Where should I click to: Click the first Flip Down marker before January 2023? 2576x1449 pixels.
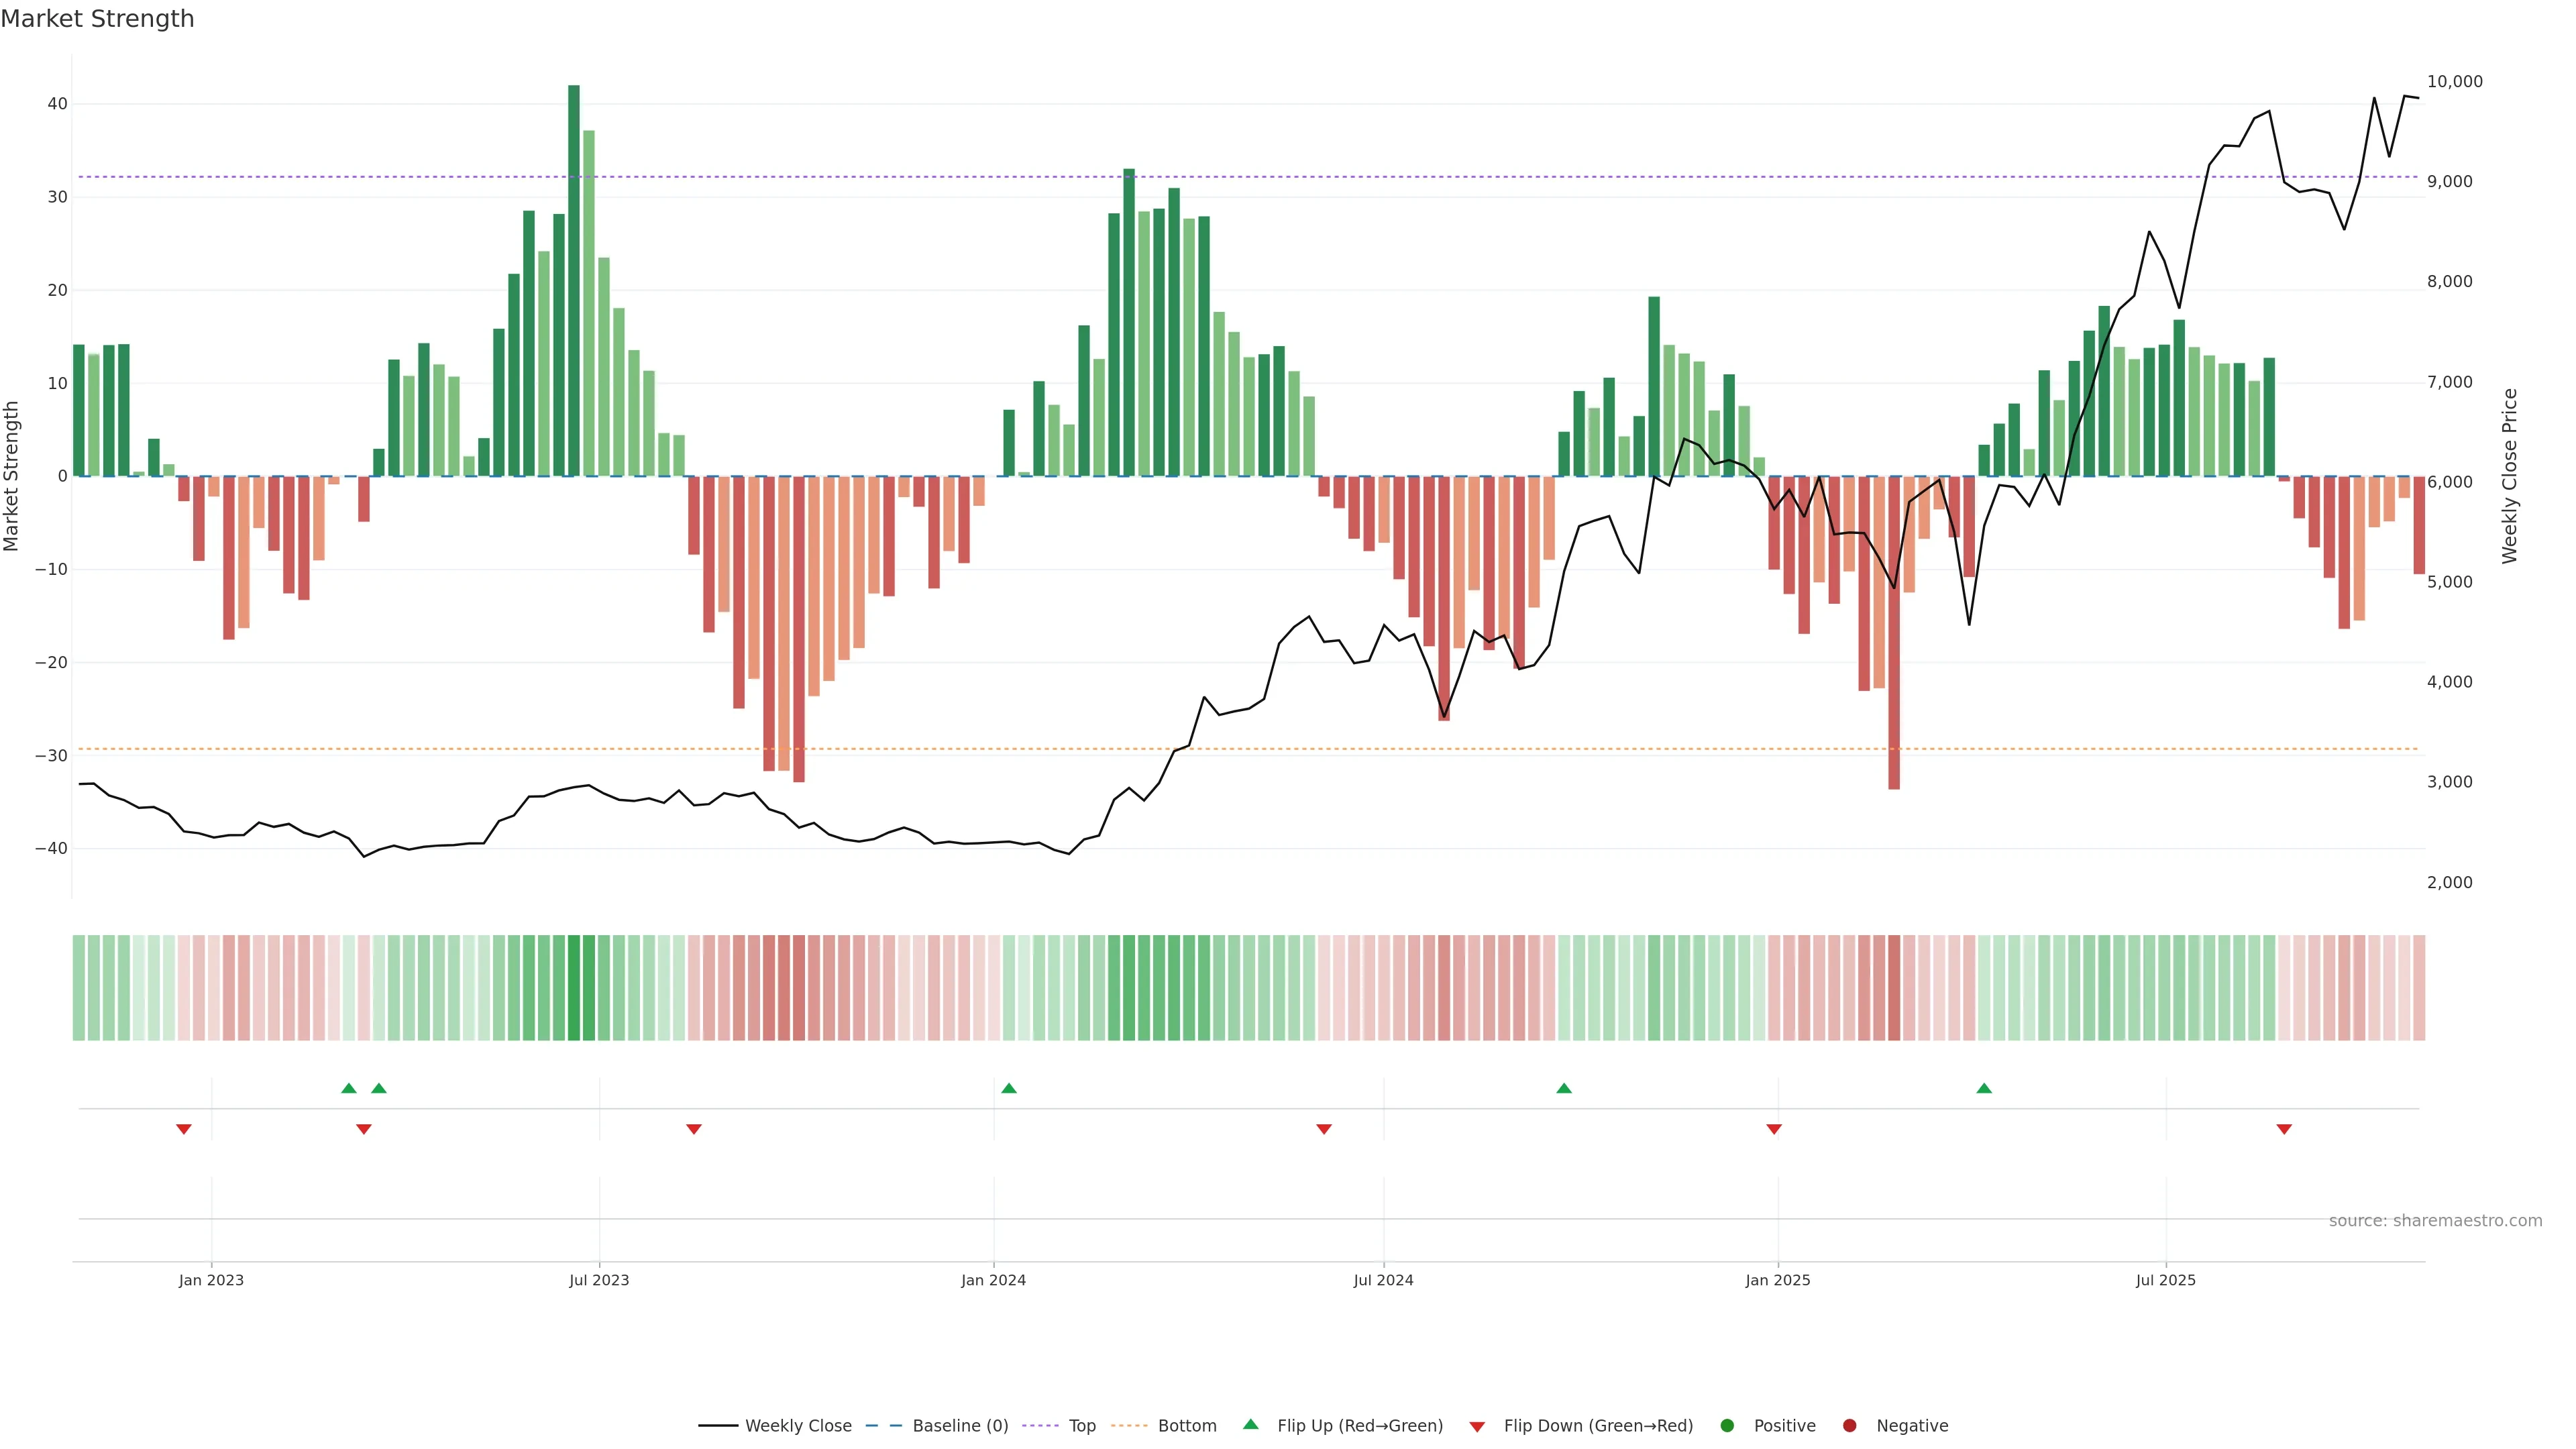184,1129
